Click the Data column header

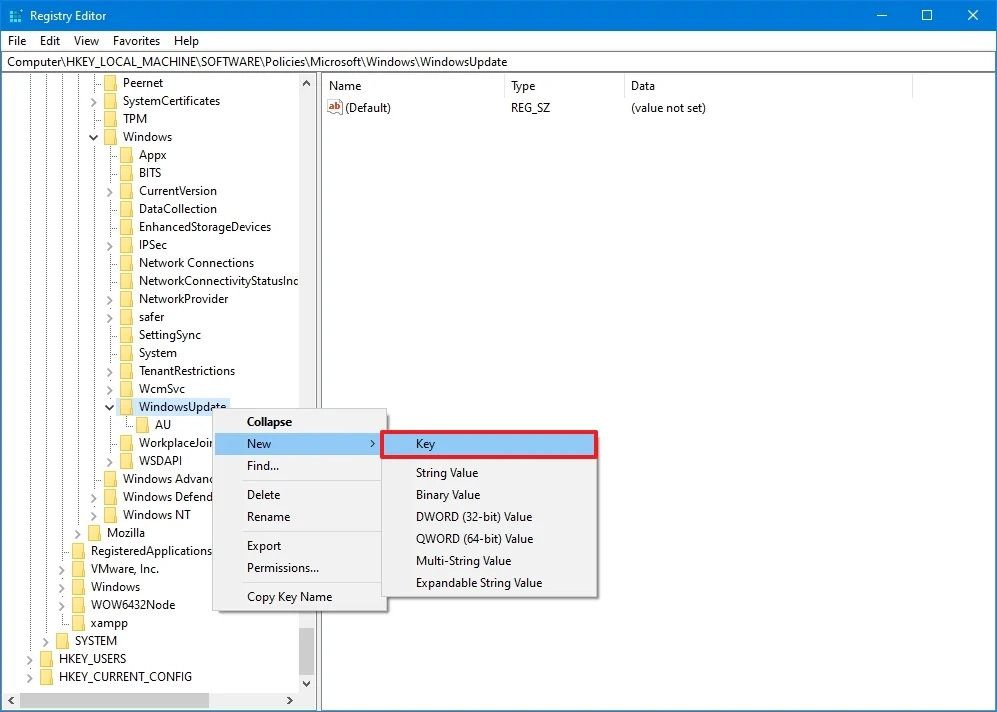click(x=768, y=86)
